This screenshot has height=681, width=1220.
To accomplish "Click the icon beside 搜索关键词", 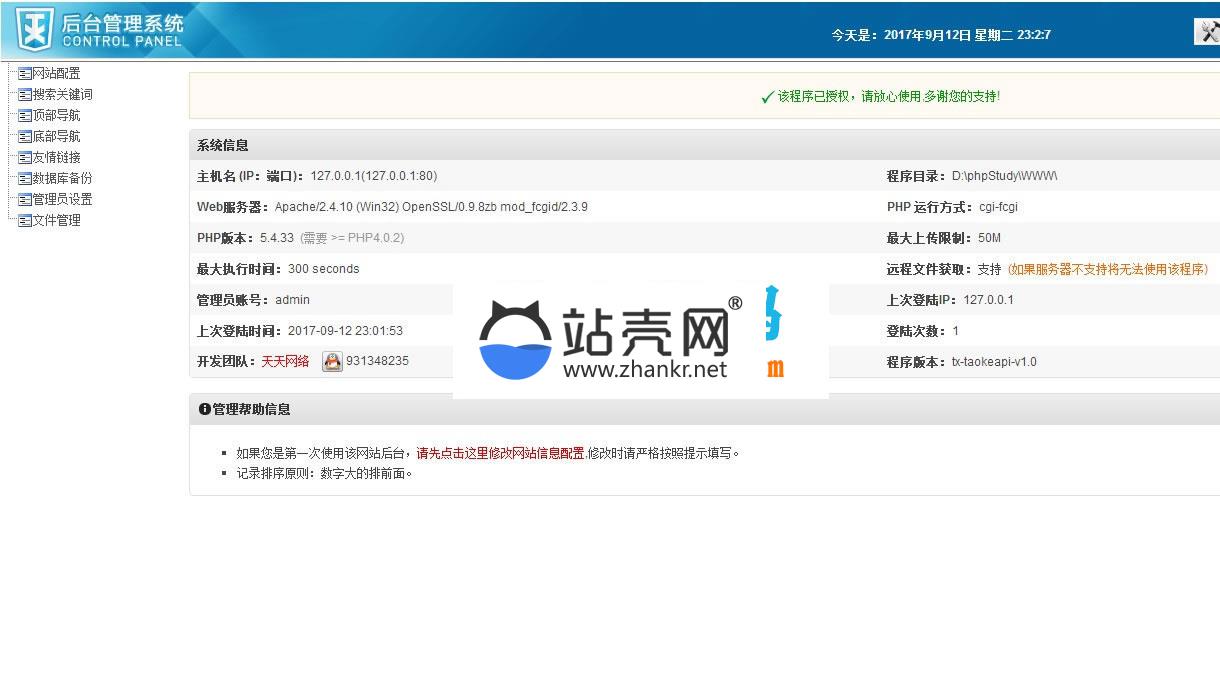I will point(24,94).
